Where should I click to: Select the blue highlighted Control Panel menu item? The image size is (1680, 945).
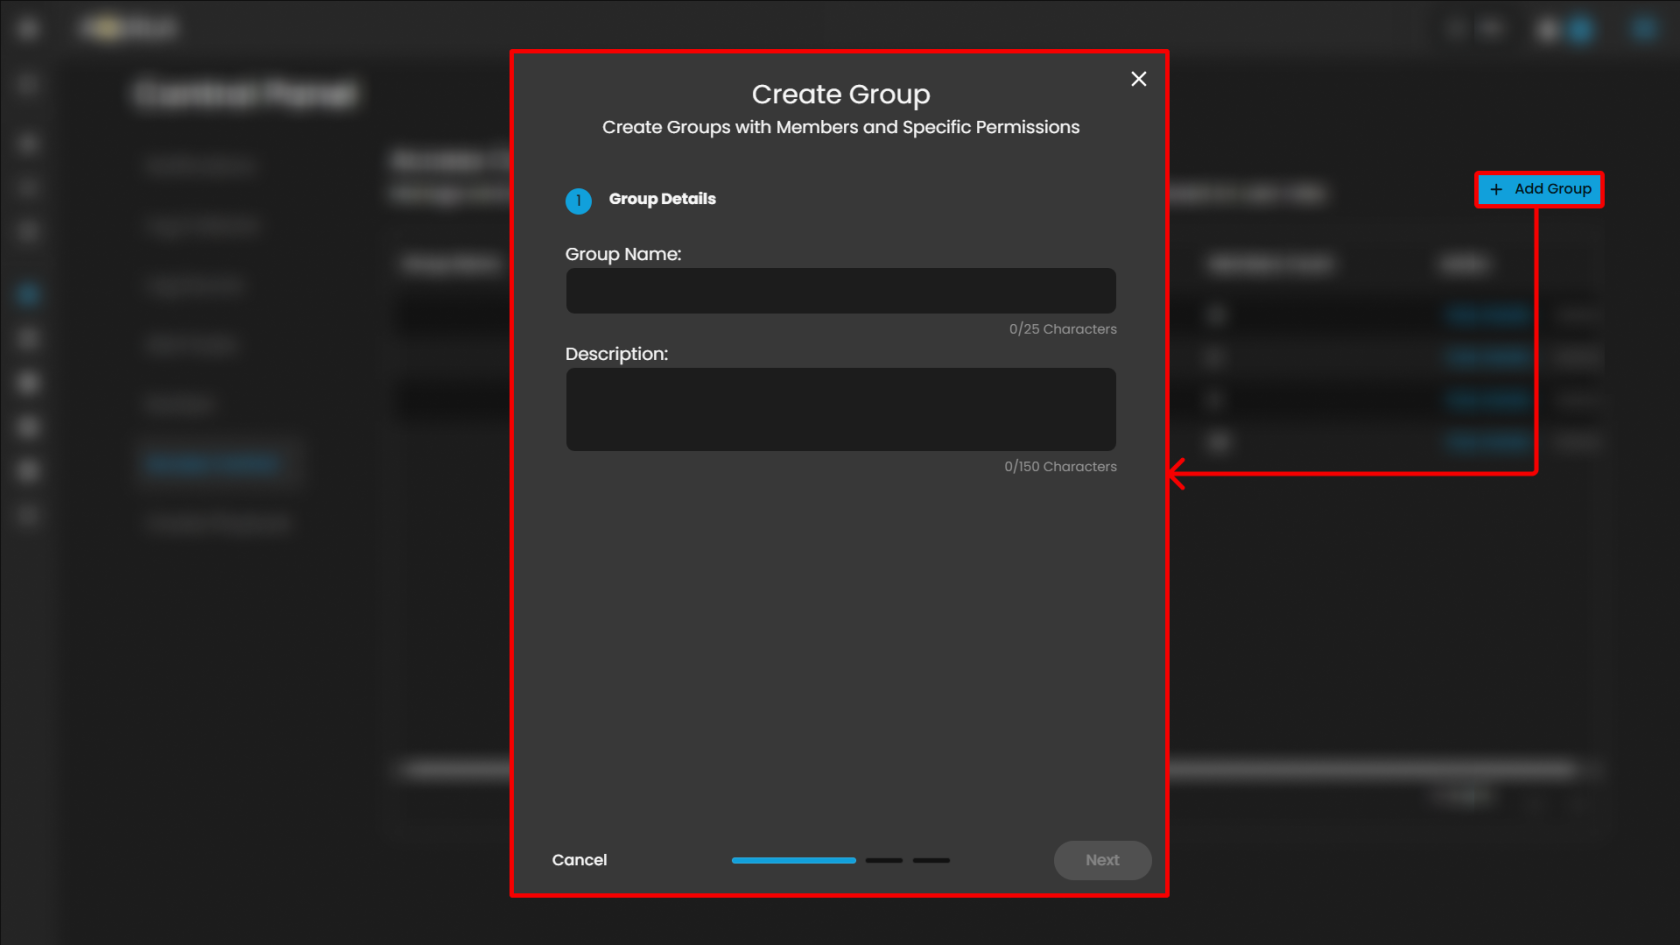212,464
